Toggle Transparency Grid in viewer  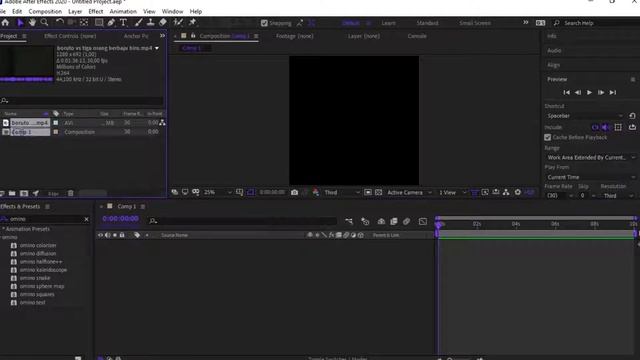coord(378,192)
